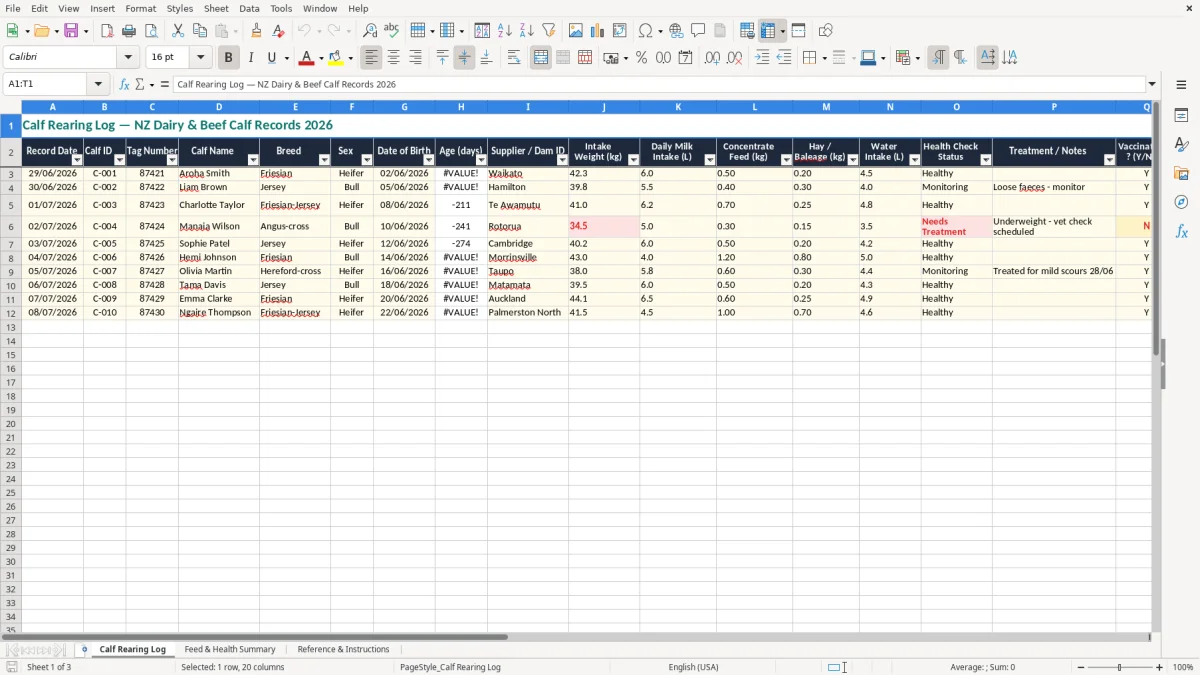The width and height of the screenshot is (1200, 675).
Task: Click the Clear Direct Formatting icon
Action: (279, 31)
